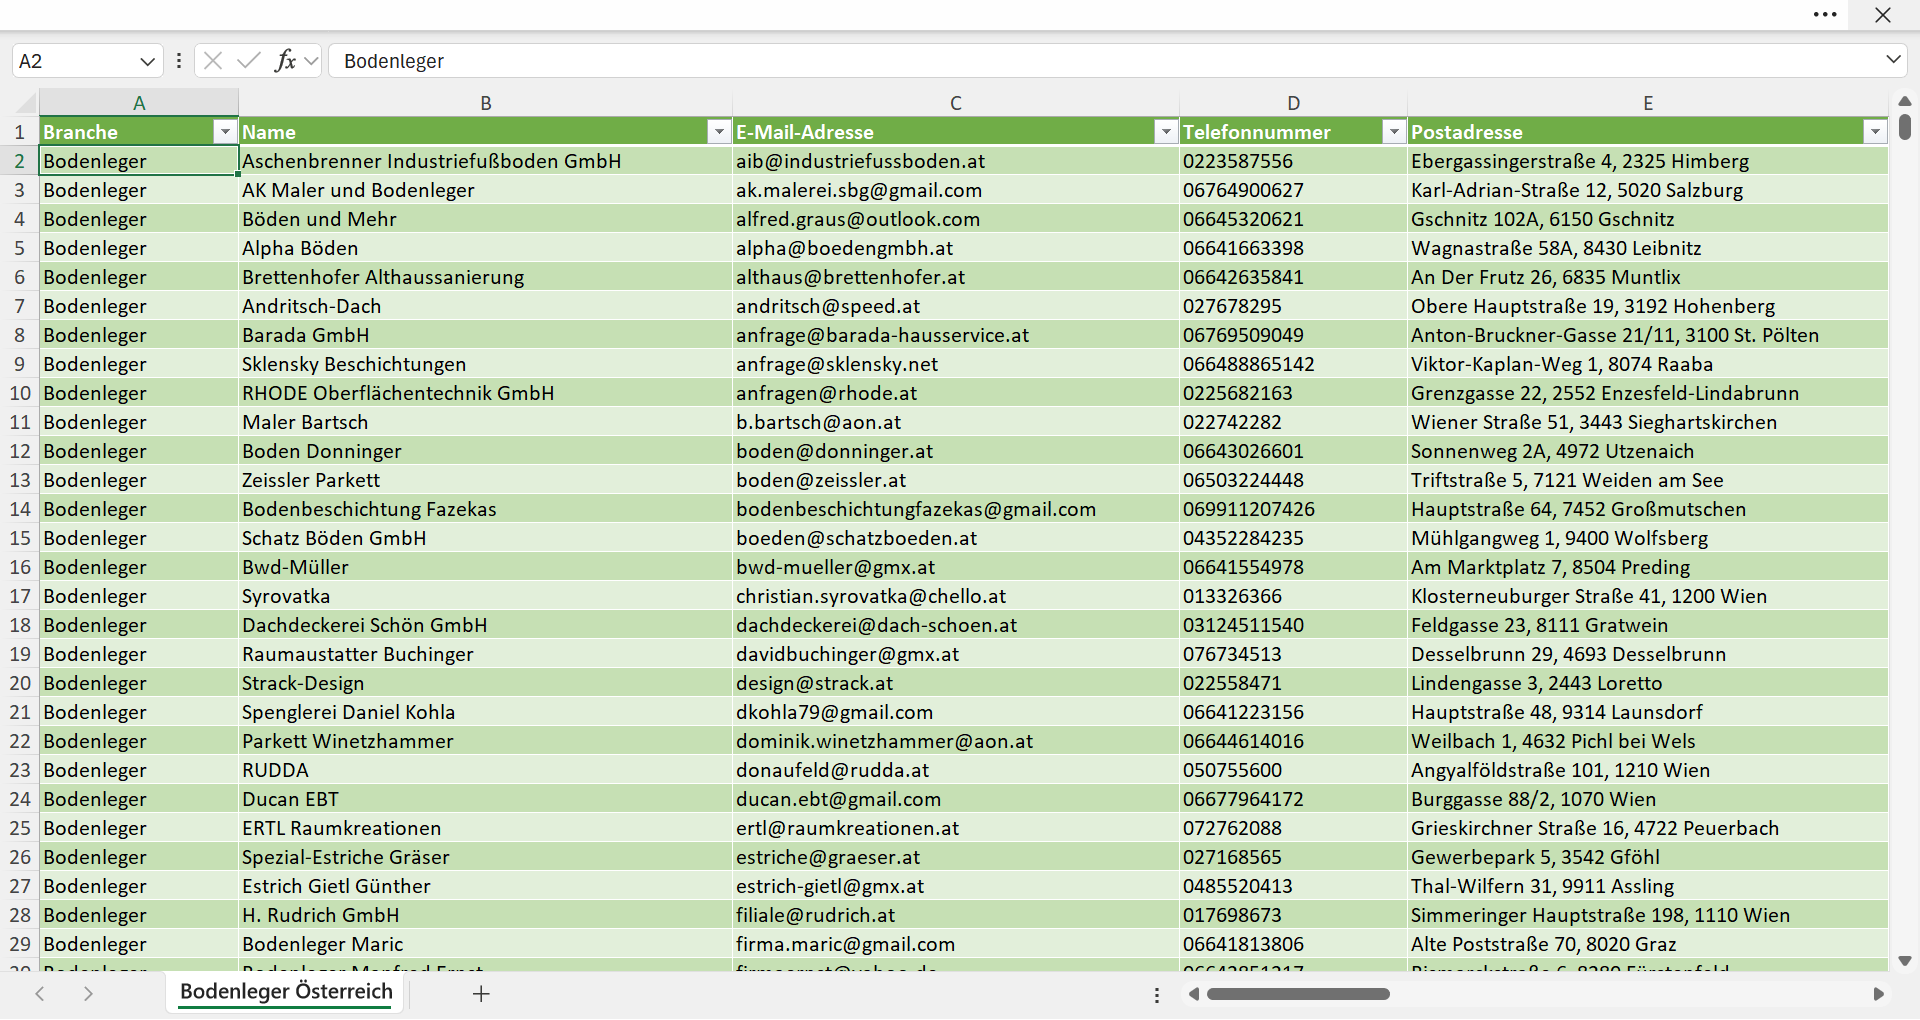The image size is (1920, 1020).
Task: Select cell Lindengasse 3, 2443 Loretto
Action: pyautogui.click(x=1647, y=683)
